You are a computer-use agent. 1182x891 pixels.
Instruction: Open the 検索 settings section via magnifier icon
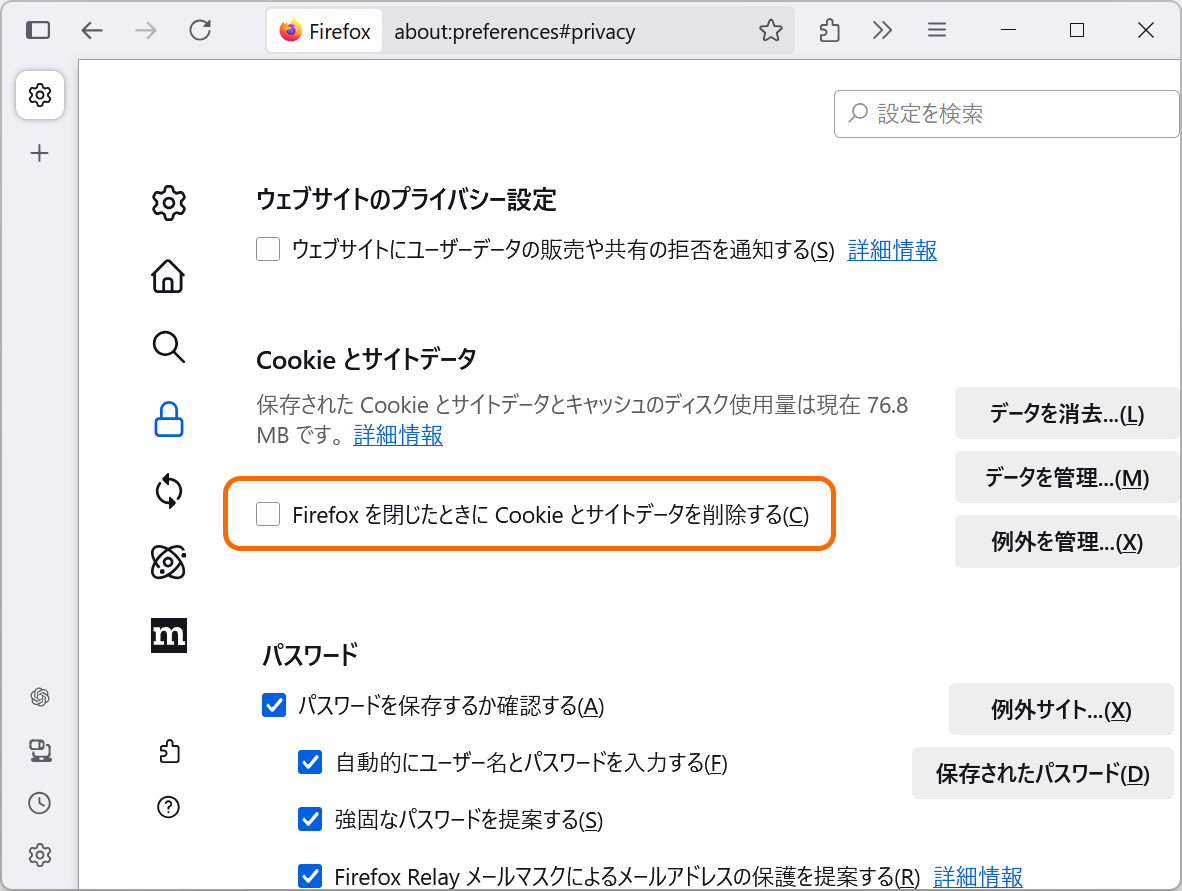(169, 348)
